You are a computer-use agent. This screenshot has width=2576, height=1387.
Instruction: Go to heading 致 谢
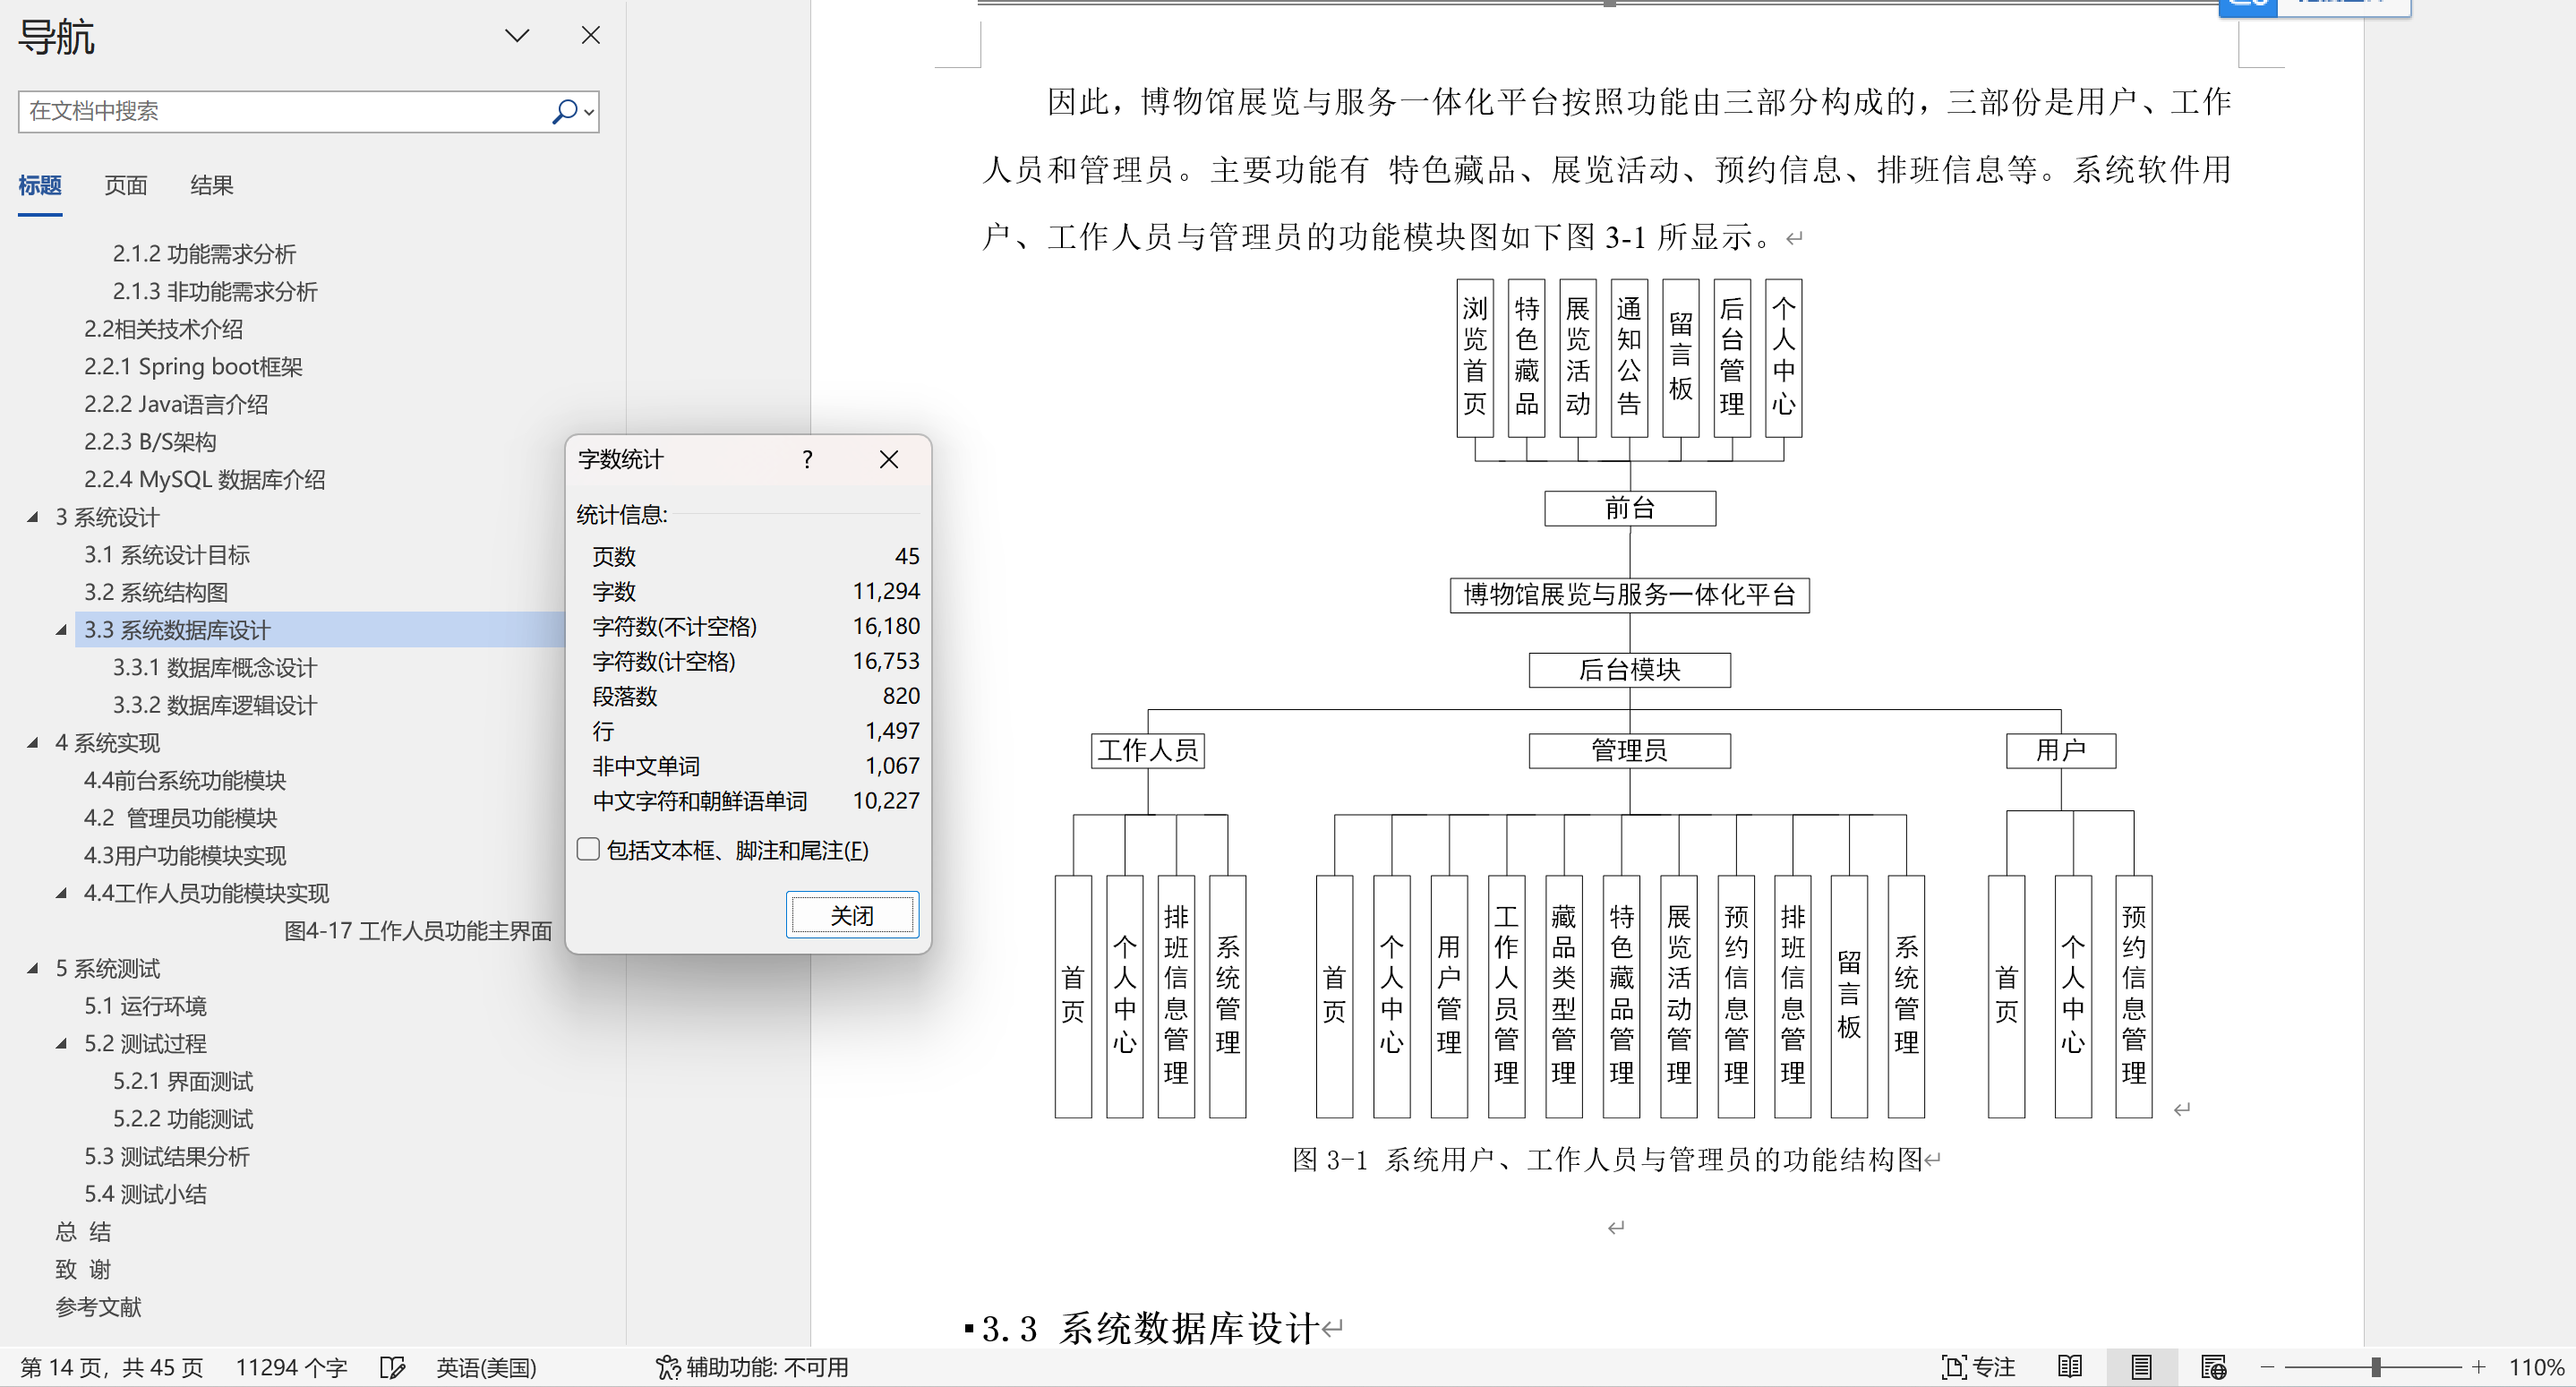coord(83,1270)
